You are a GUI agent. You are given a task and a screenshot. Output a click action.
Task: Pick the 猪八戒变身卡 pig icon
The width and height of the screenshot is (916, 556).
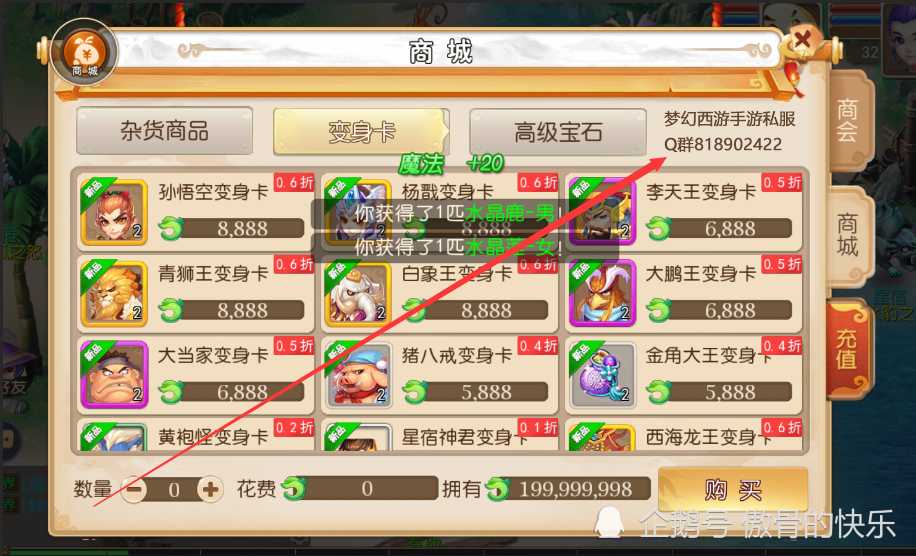pos(358,376)
